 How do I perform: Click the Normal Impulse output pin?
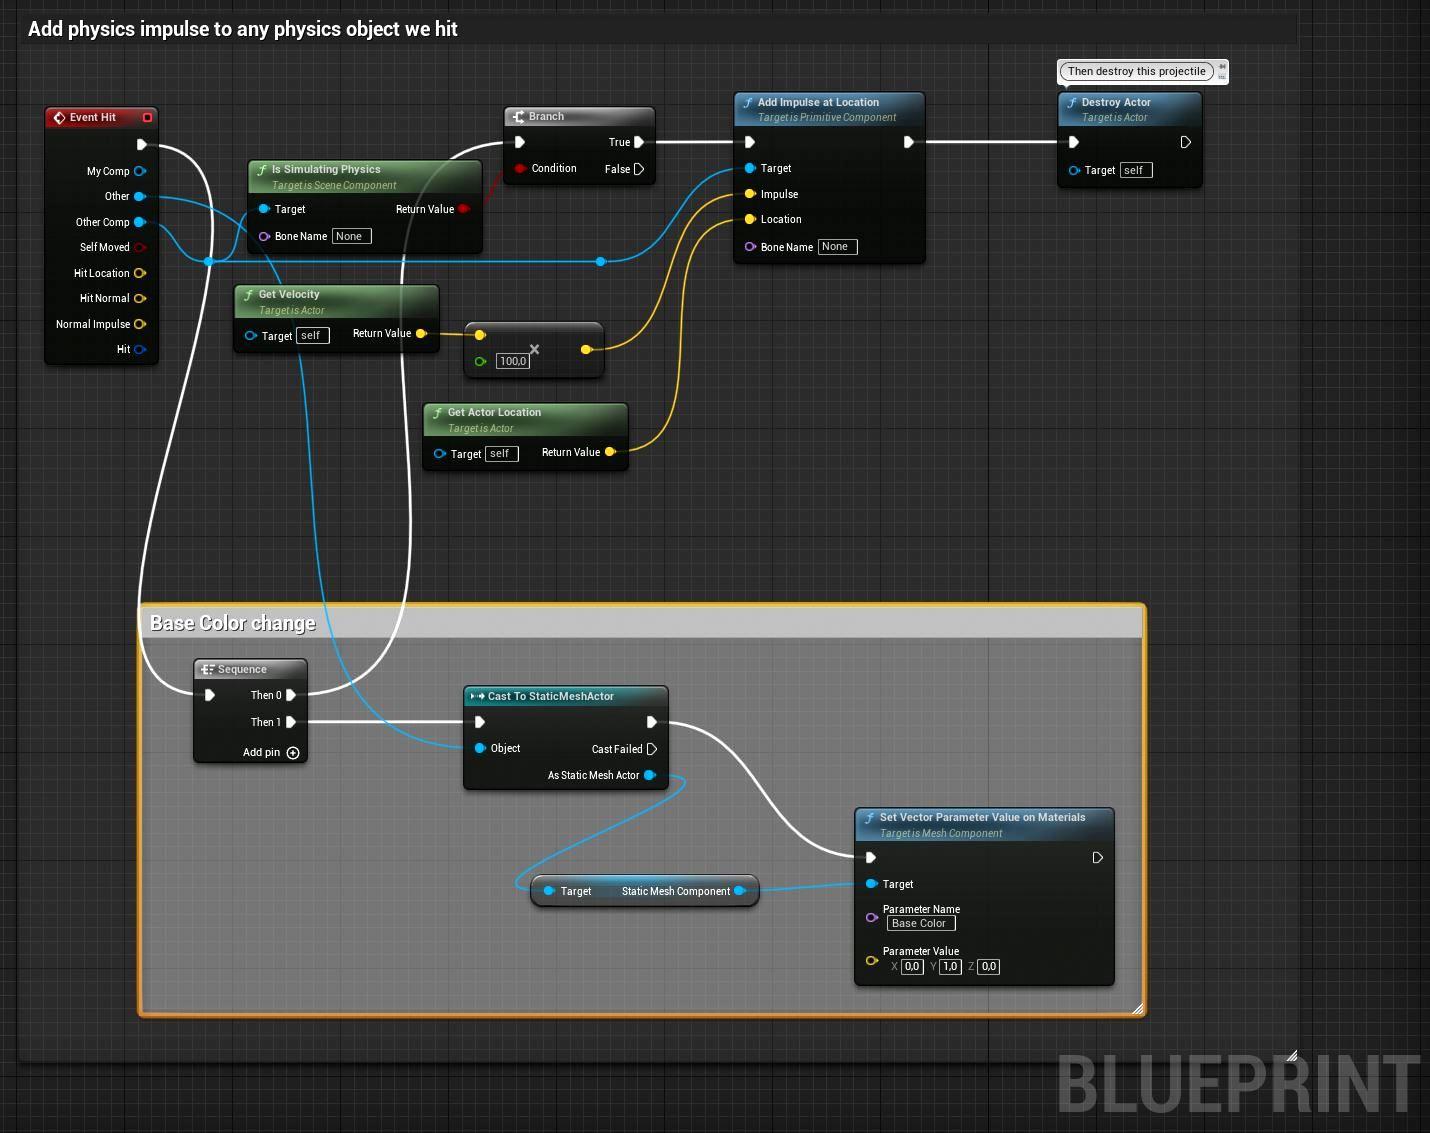coord(140,324)
